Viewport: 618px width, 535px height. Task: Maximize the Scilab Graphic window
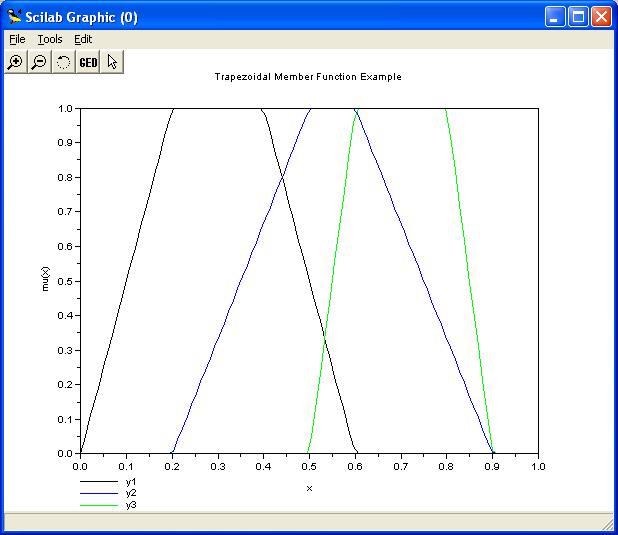tap(578, 17)
